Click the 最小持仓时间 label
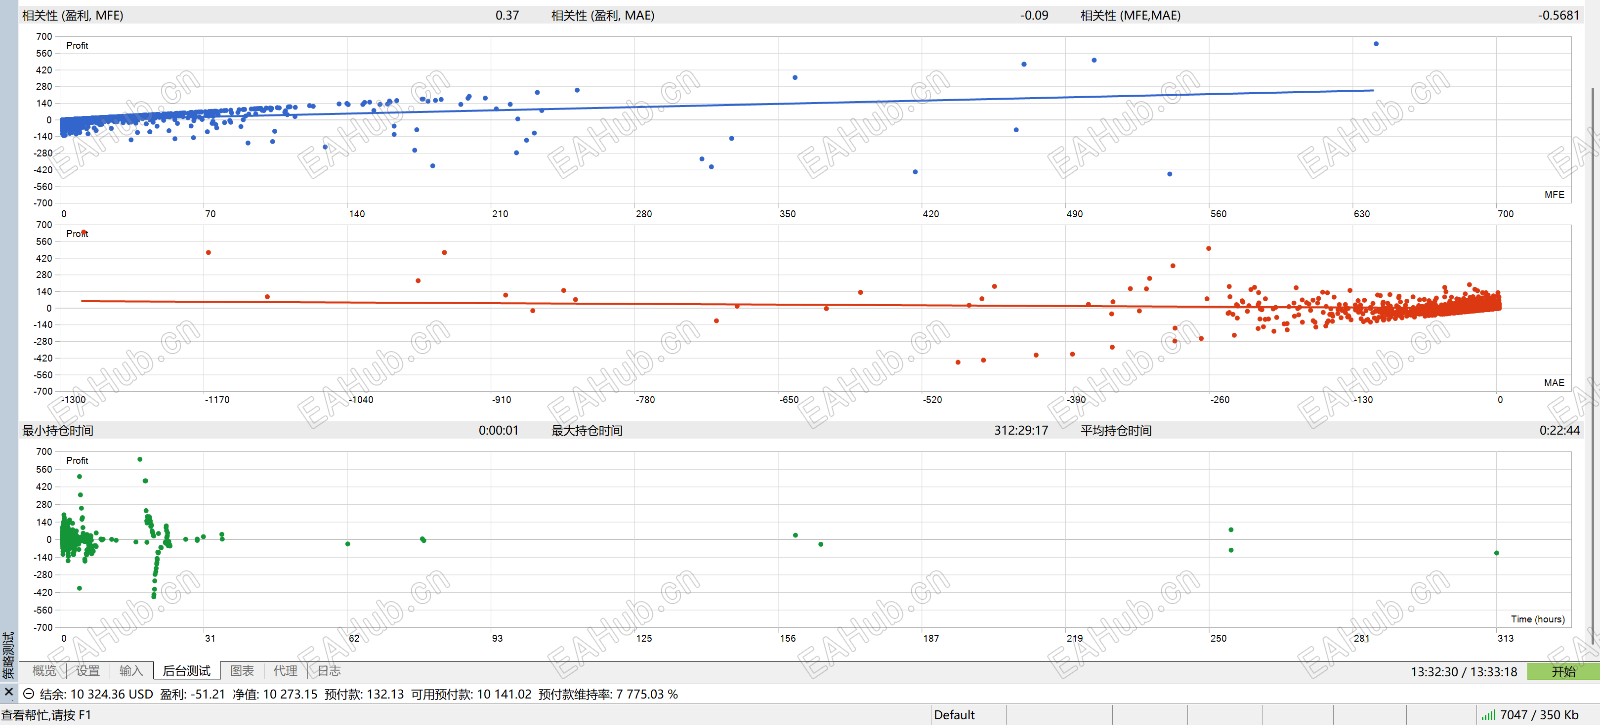The image size is (1600, 725). coord(58,431)
